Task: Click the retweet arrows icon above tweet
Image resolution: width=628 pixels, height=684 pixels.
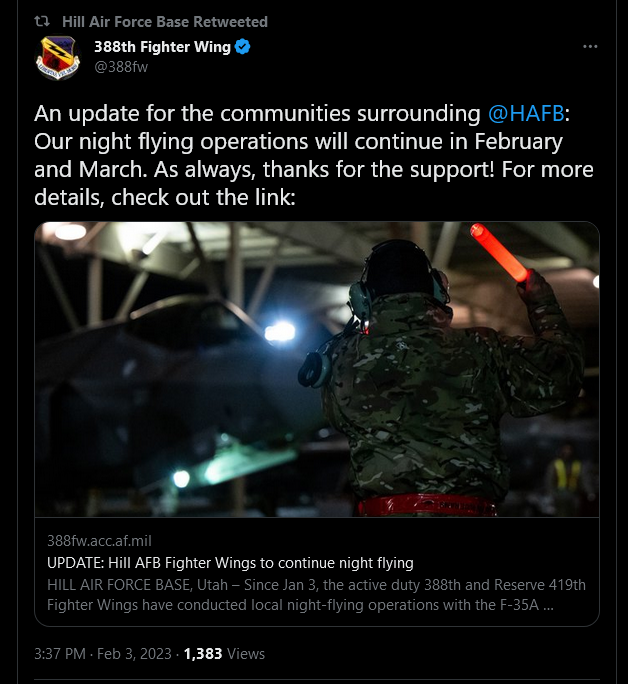Action: 42,21
